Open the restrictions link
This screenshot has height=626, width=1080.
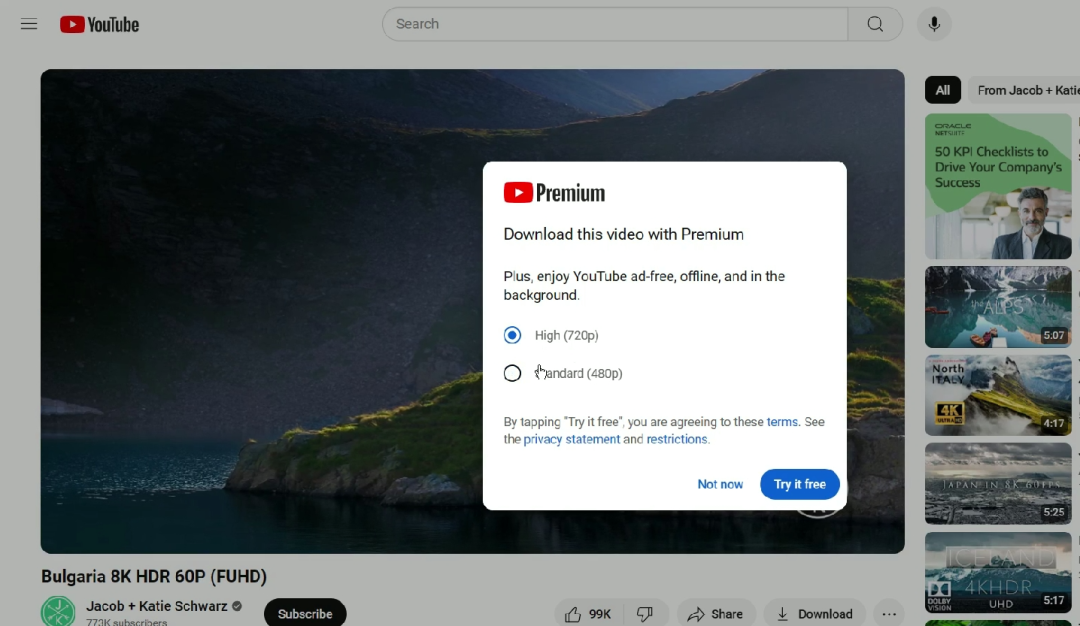point(676,439)
